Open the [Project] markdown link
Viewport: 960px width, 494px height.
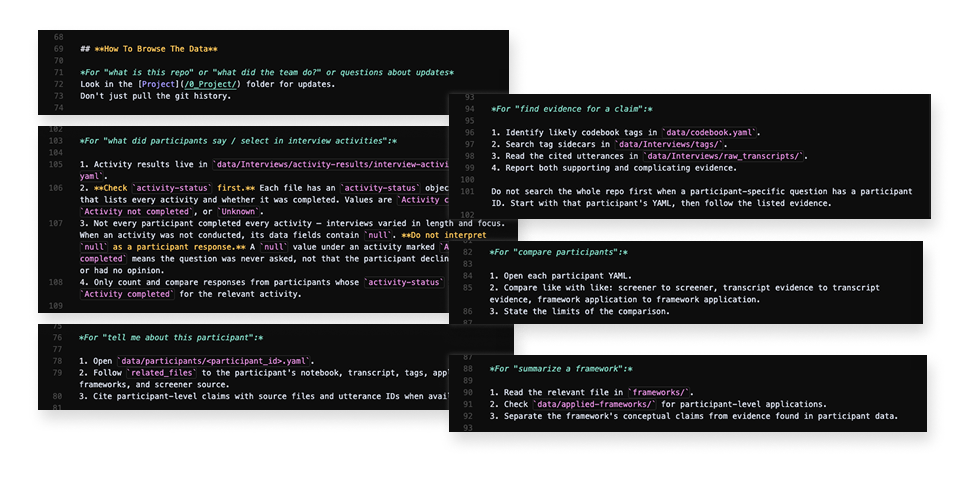coord(159,84)
